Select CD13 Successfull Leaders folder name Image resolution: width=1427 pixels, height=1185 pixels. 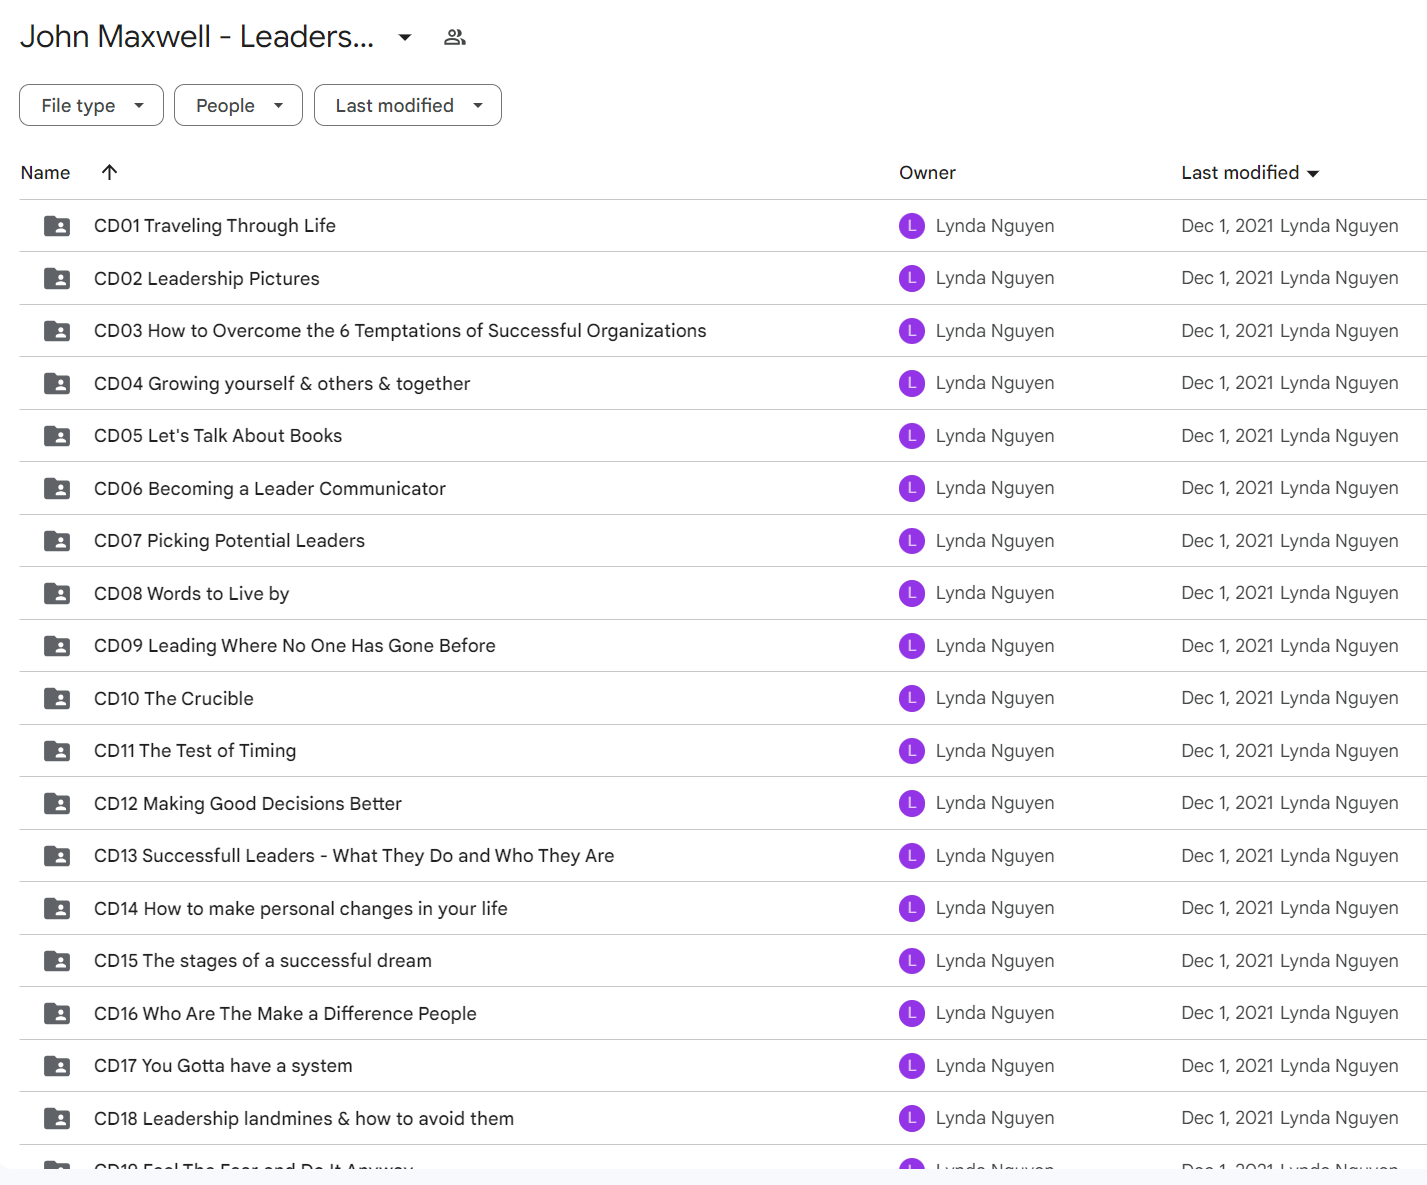point(354,856)
